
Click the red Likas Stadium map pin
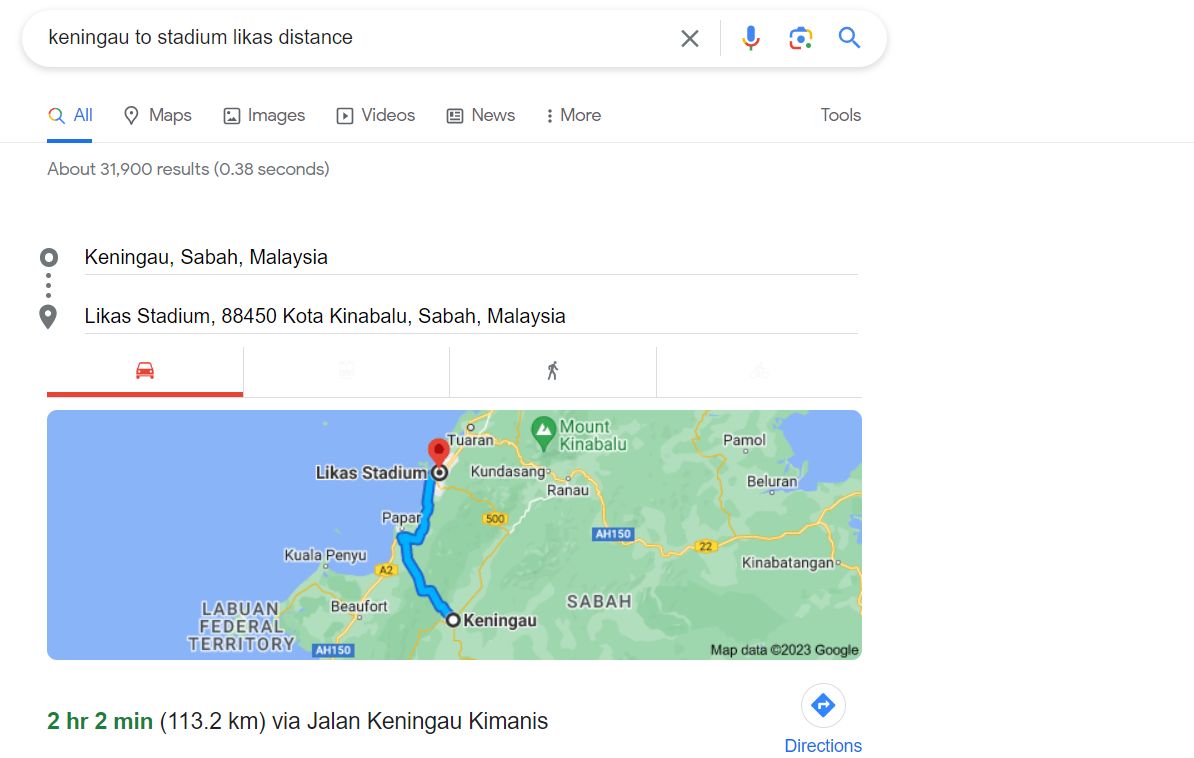(x=438, y=451)
